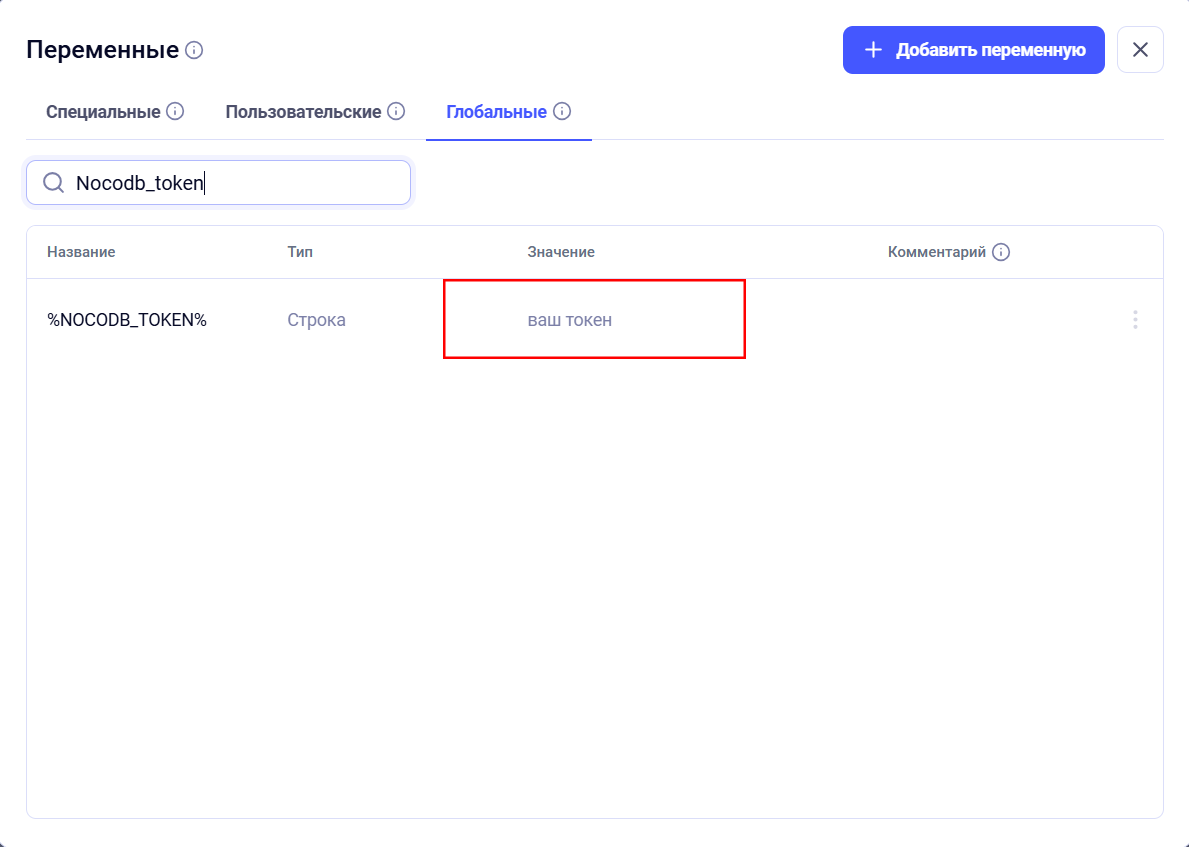The image size is (1189, 847).
Task: Click the info icon beside Комментарий header
Action: pyautogui.click(x=1001, y=252)
